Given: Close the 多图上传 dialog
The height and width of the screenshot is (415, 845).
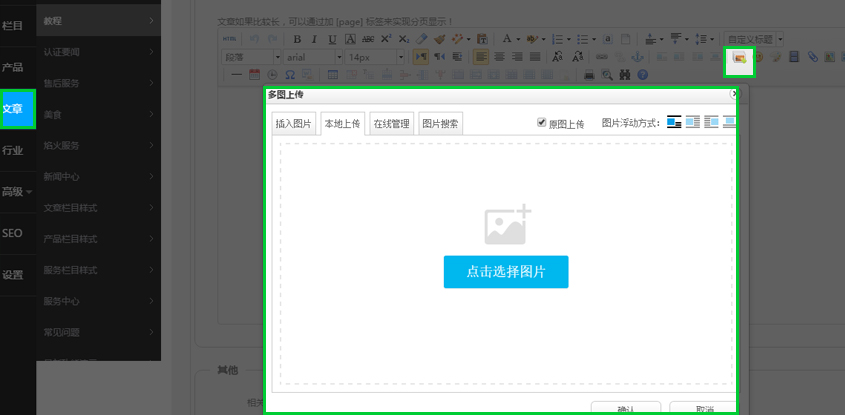Looking at the screenshot, I should pos(733,94).
